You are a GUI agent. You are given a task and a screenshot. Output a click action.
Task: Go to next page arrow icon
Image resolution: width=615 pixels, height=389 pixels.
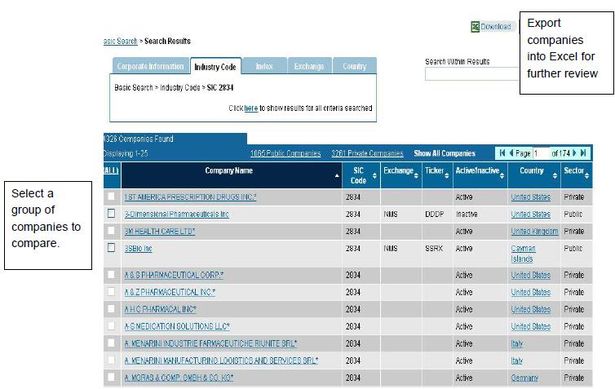[x=575, y=153]
